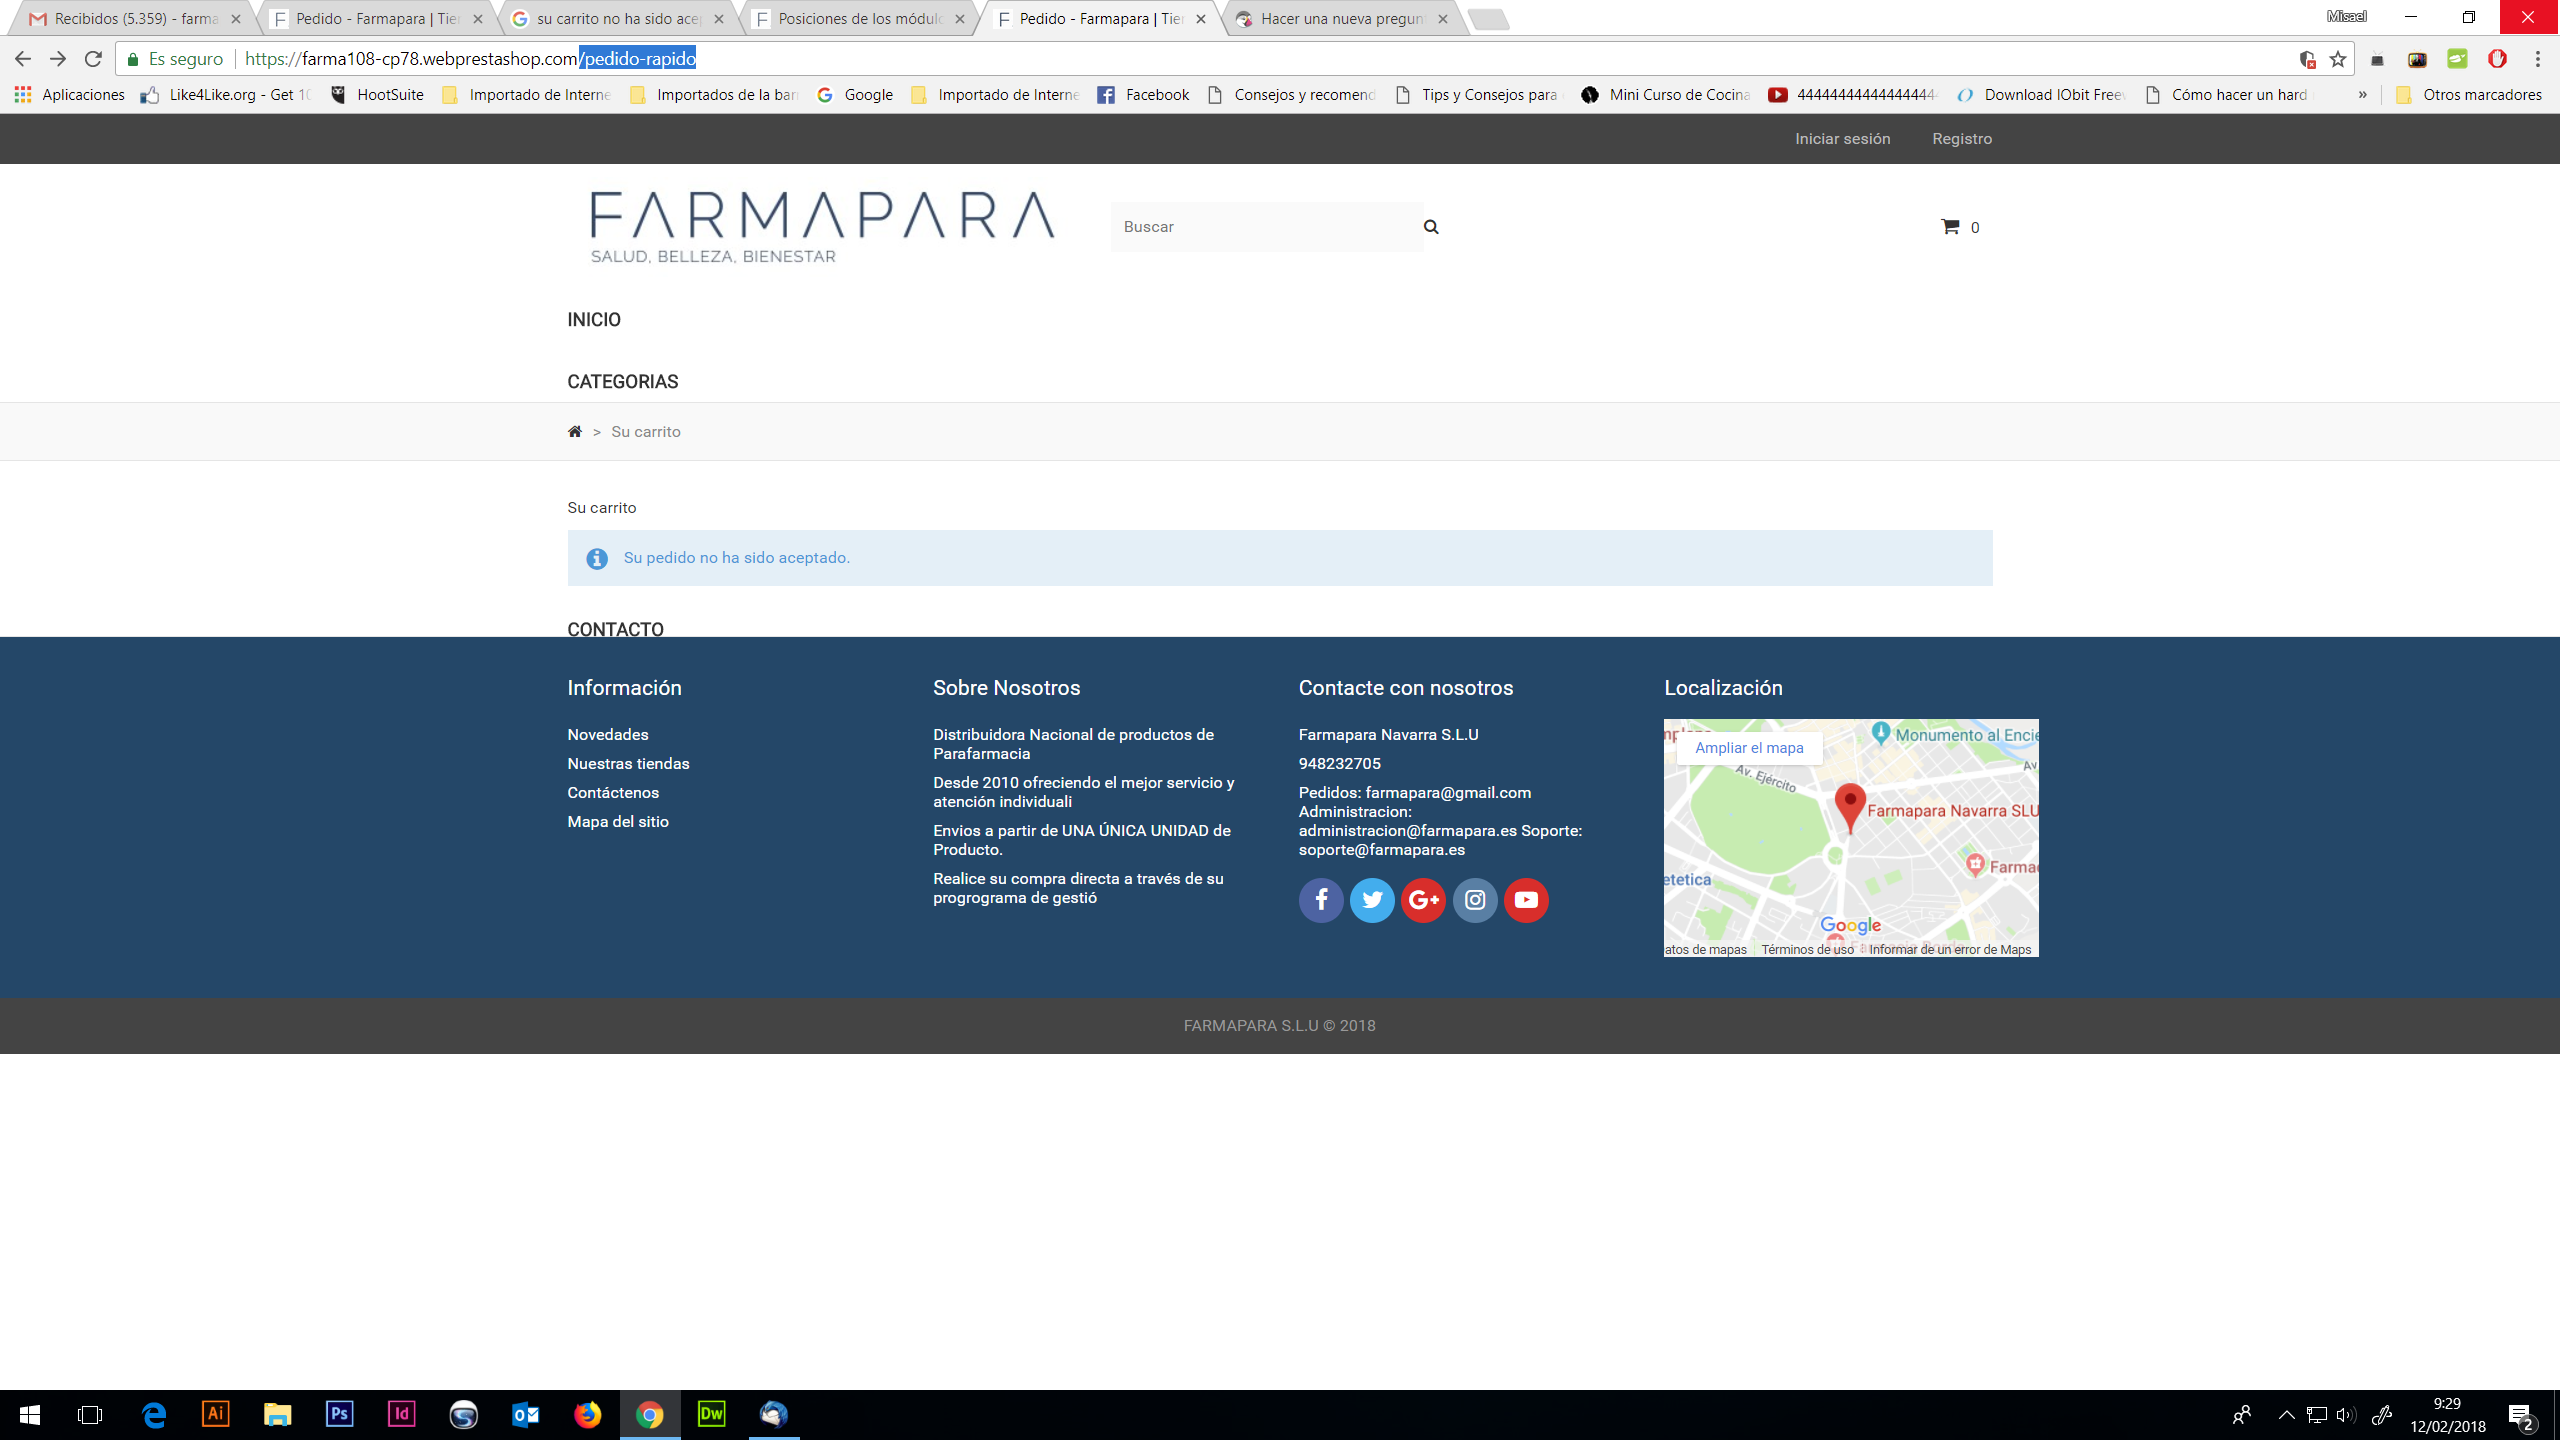Image resolution: width=2560 pixels, height=1440 pixels.
Task: Bookmark page with the star icon
Action: (2337, 59)
